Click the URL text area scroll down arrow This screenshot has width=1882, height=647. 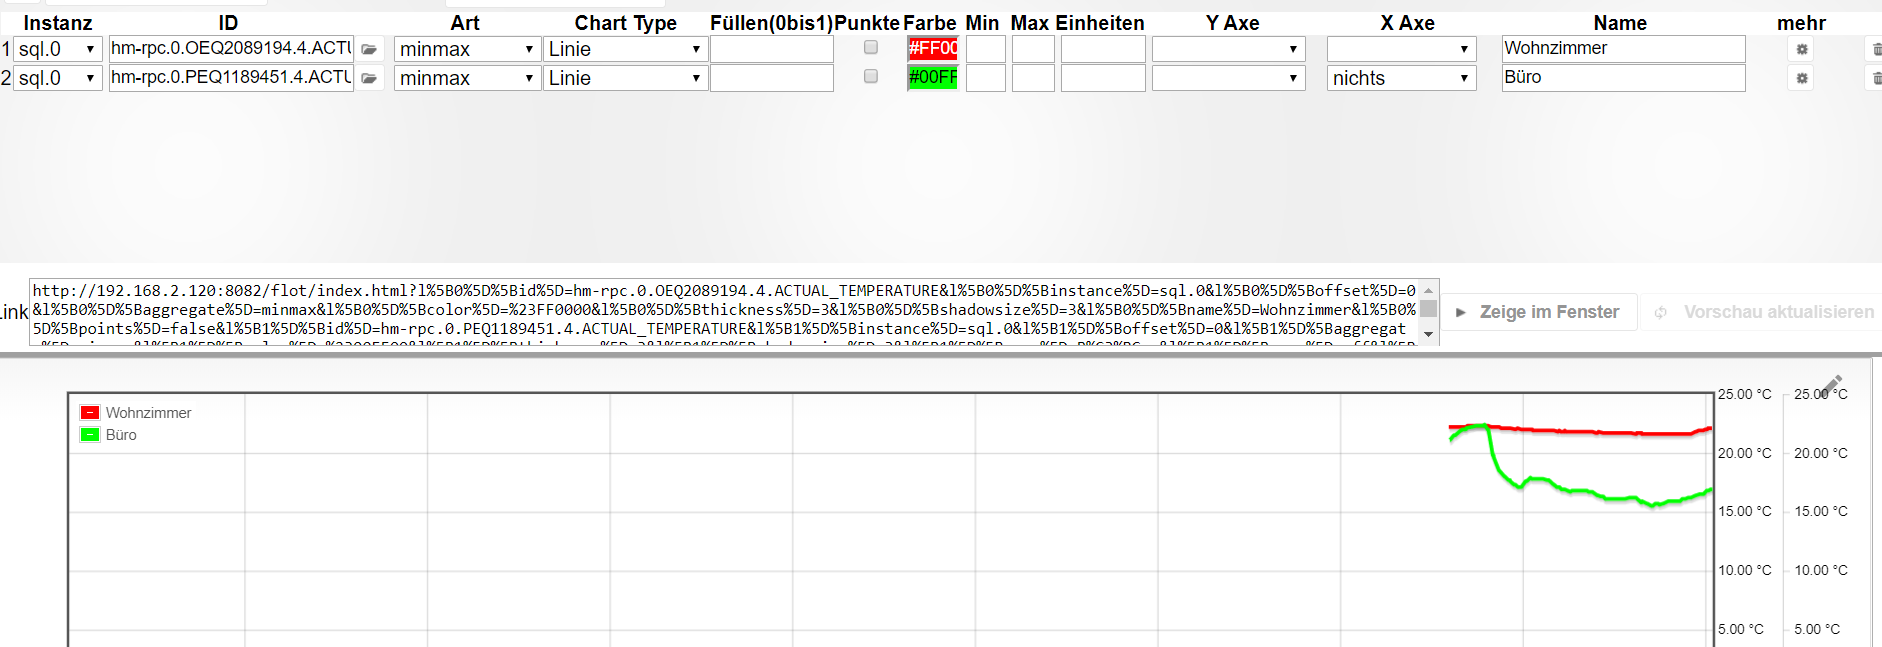click(x=1429, y=334)
